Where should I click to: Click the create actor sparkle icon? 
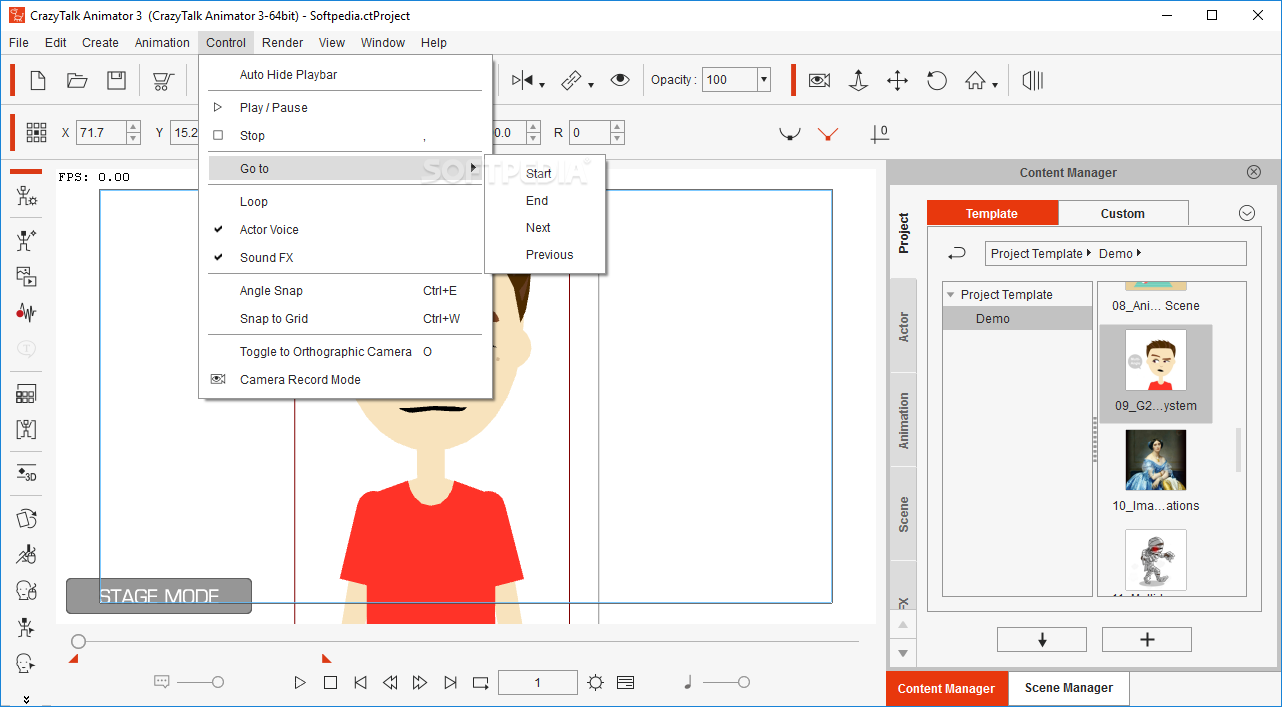(x=27, y=240)
